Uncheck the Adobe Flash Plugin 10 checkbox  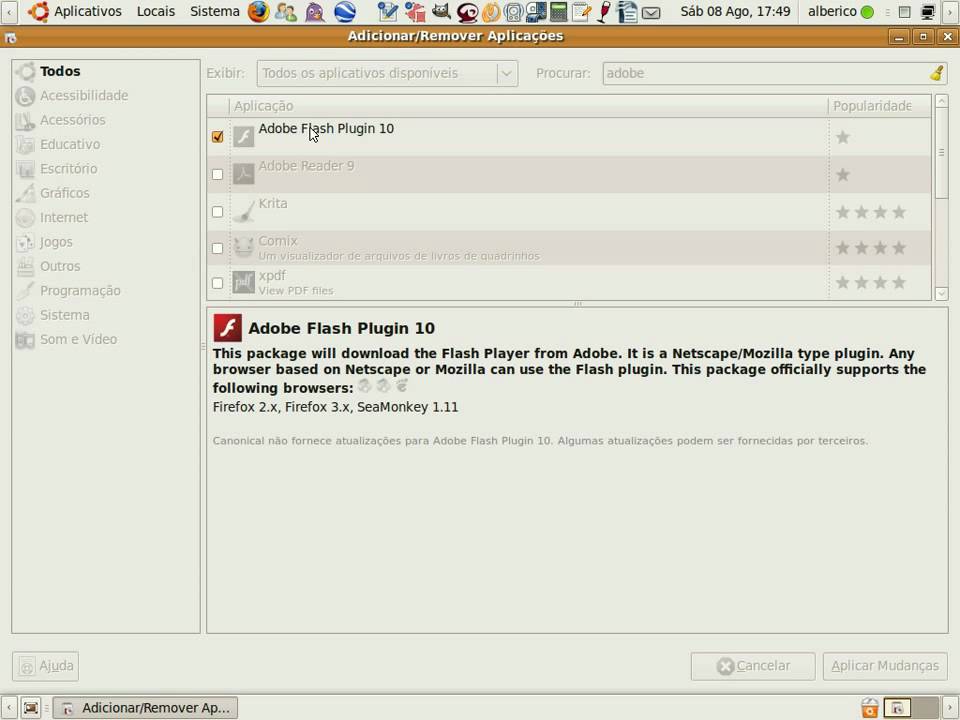pyautogui.click(x=217, y=137)
